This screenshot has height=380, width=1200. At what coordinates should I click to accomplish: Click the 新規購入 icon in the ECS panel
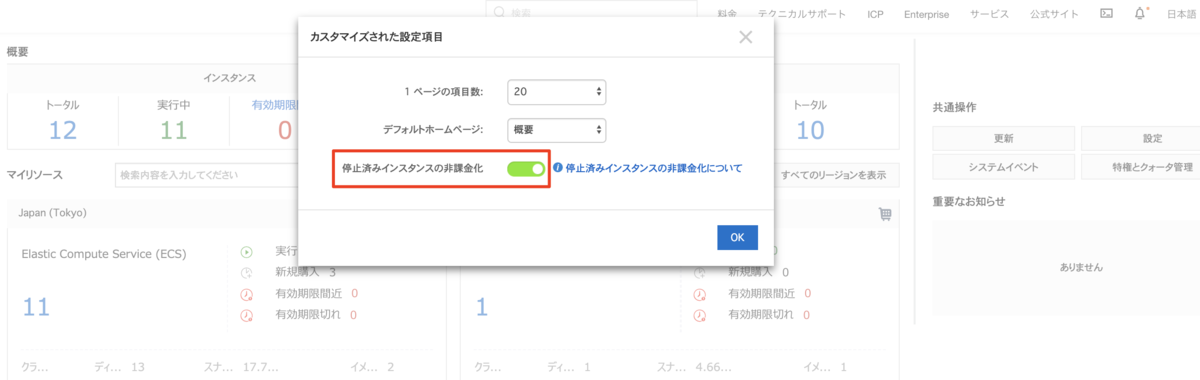click(246, 272)
